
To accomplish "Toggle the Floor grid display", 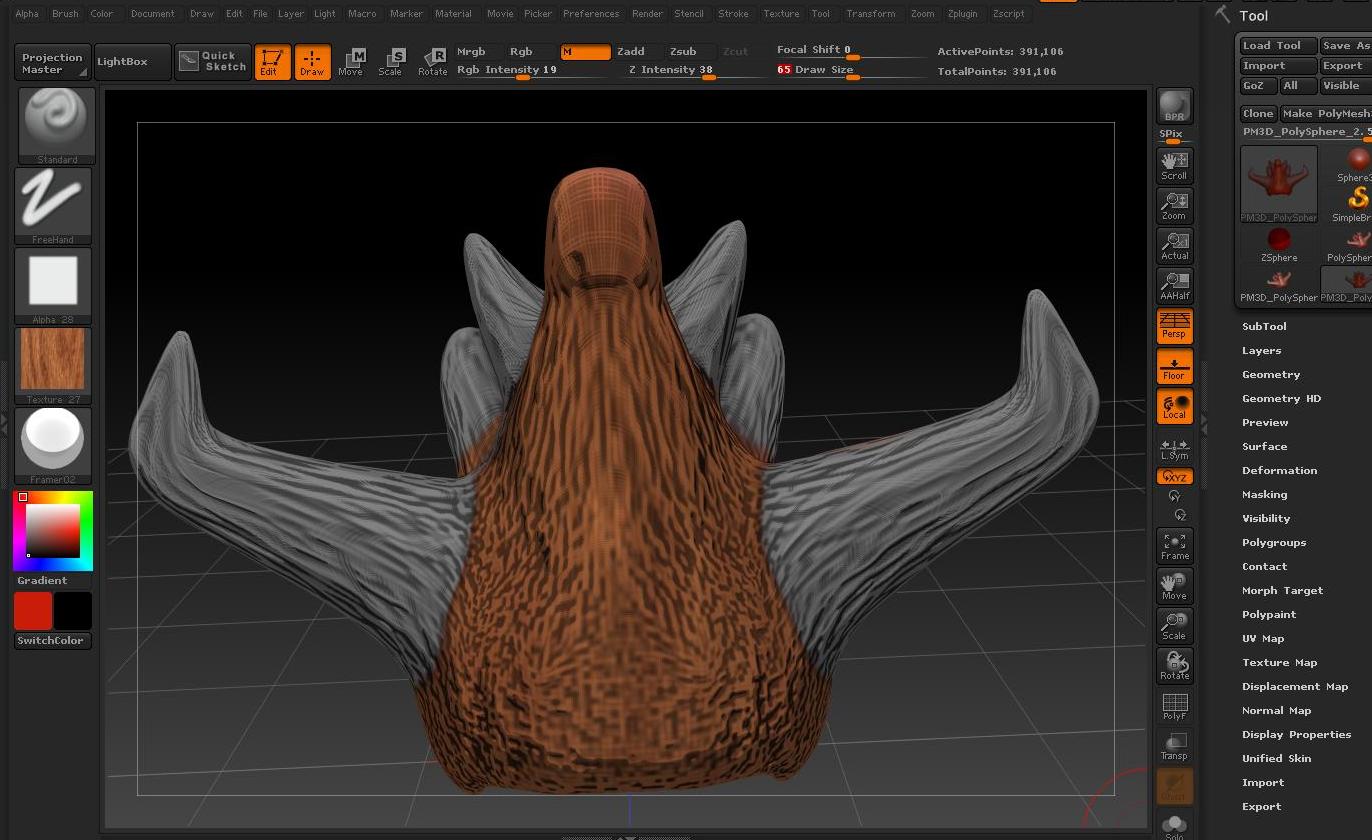I will [x=1173, y=366].
